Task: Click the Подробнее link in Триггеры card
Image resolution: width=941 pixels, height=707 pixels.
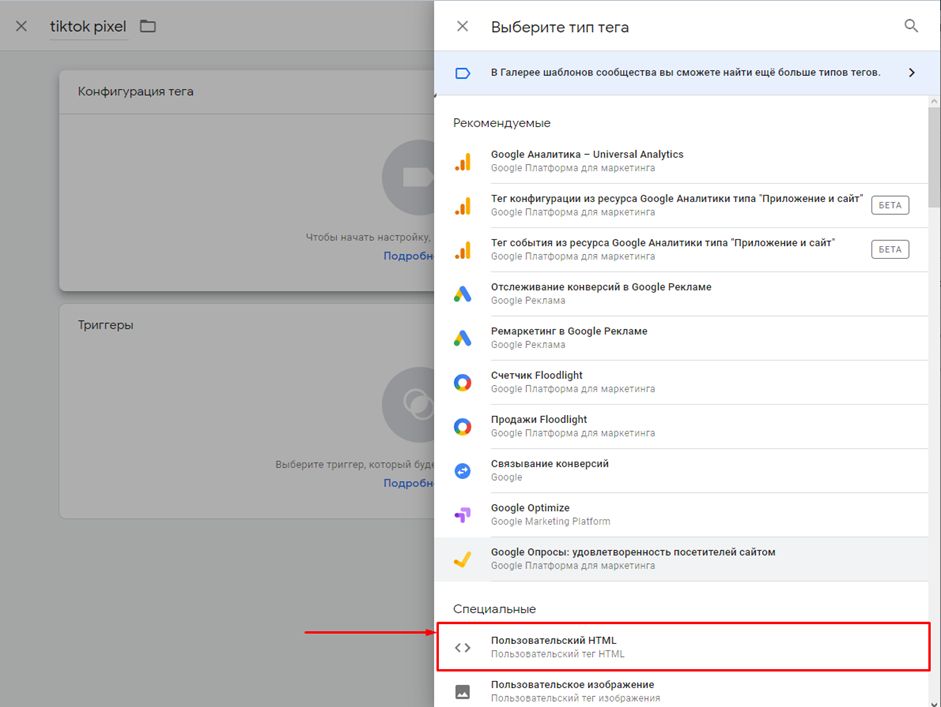Action: click(x=408, y=483)
